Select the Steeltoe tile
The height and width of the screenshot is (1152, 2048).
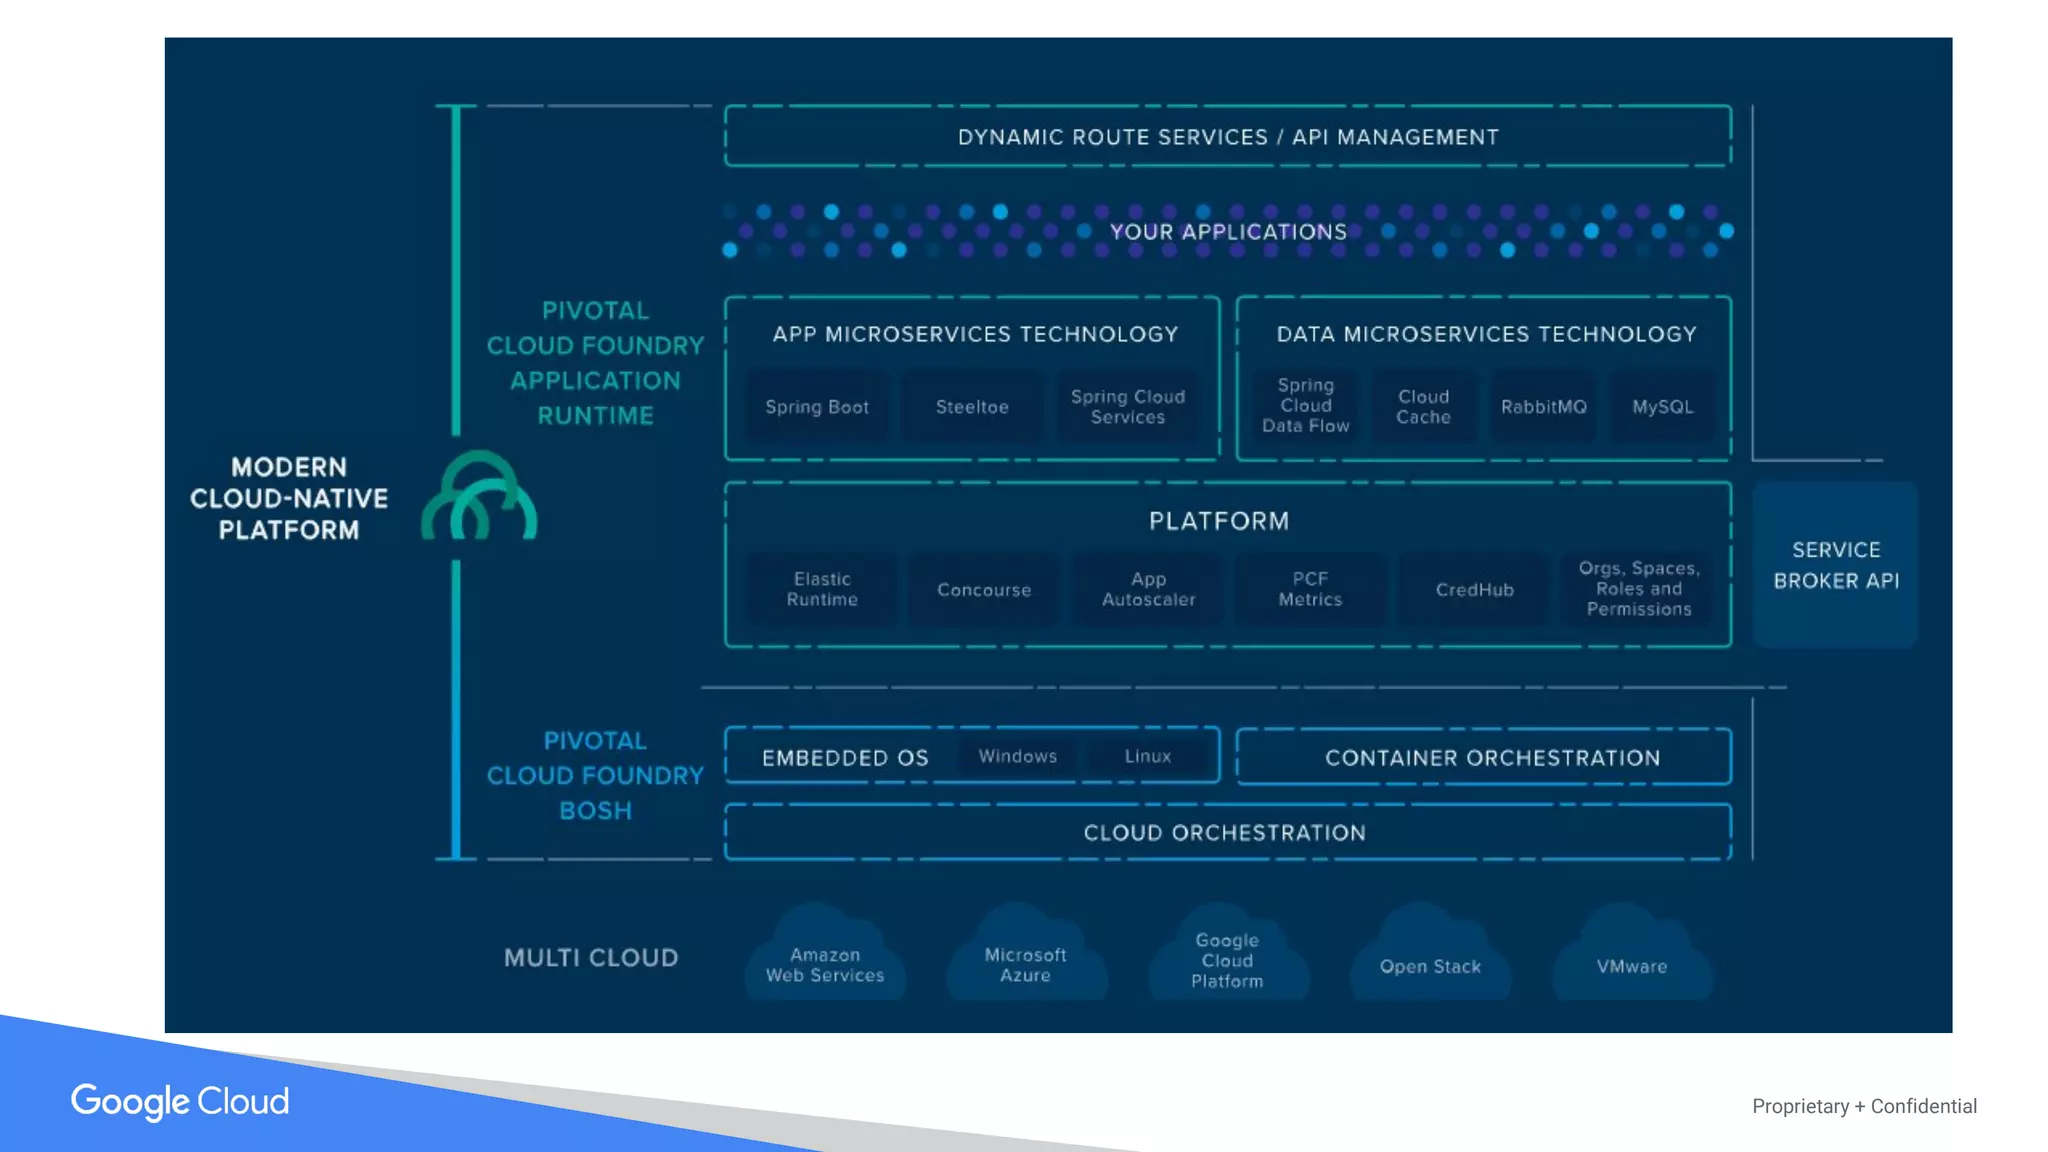(972, 407)
